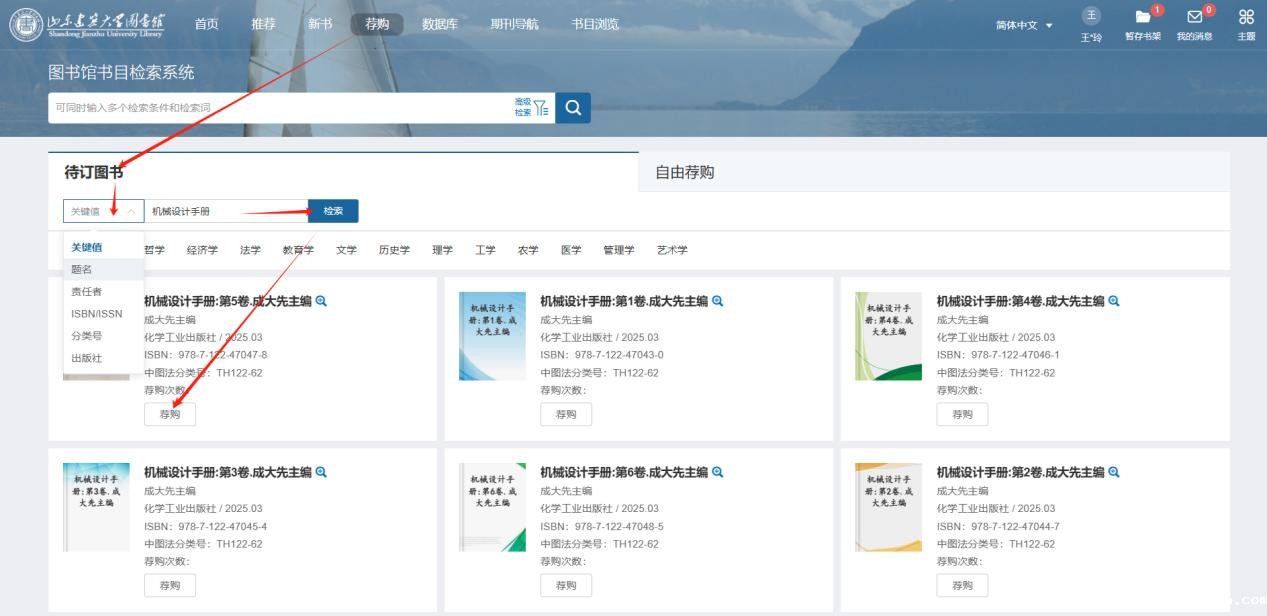This screenshot has width=1267, height=616.
Task: Select 题名 from the dropdown list
Action: 82,269
